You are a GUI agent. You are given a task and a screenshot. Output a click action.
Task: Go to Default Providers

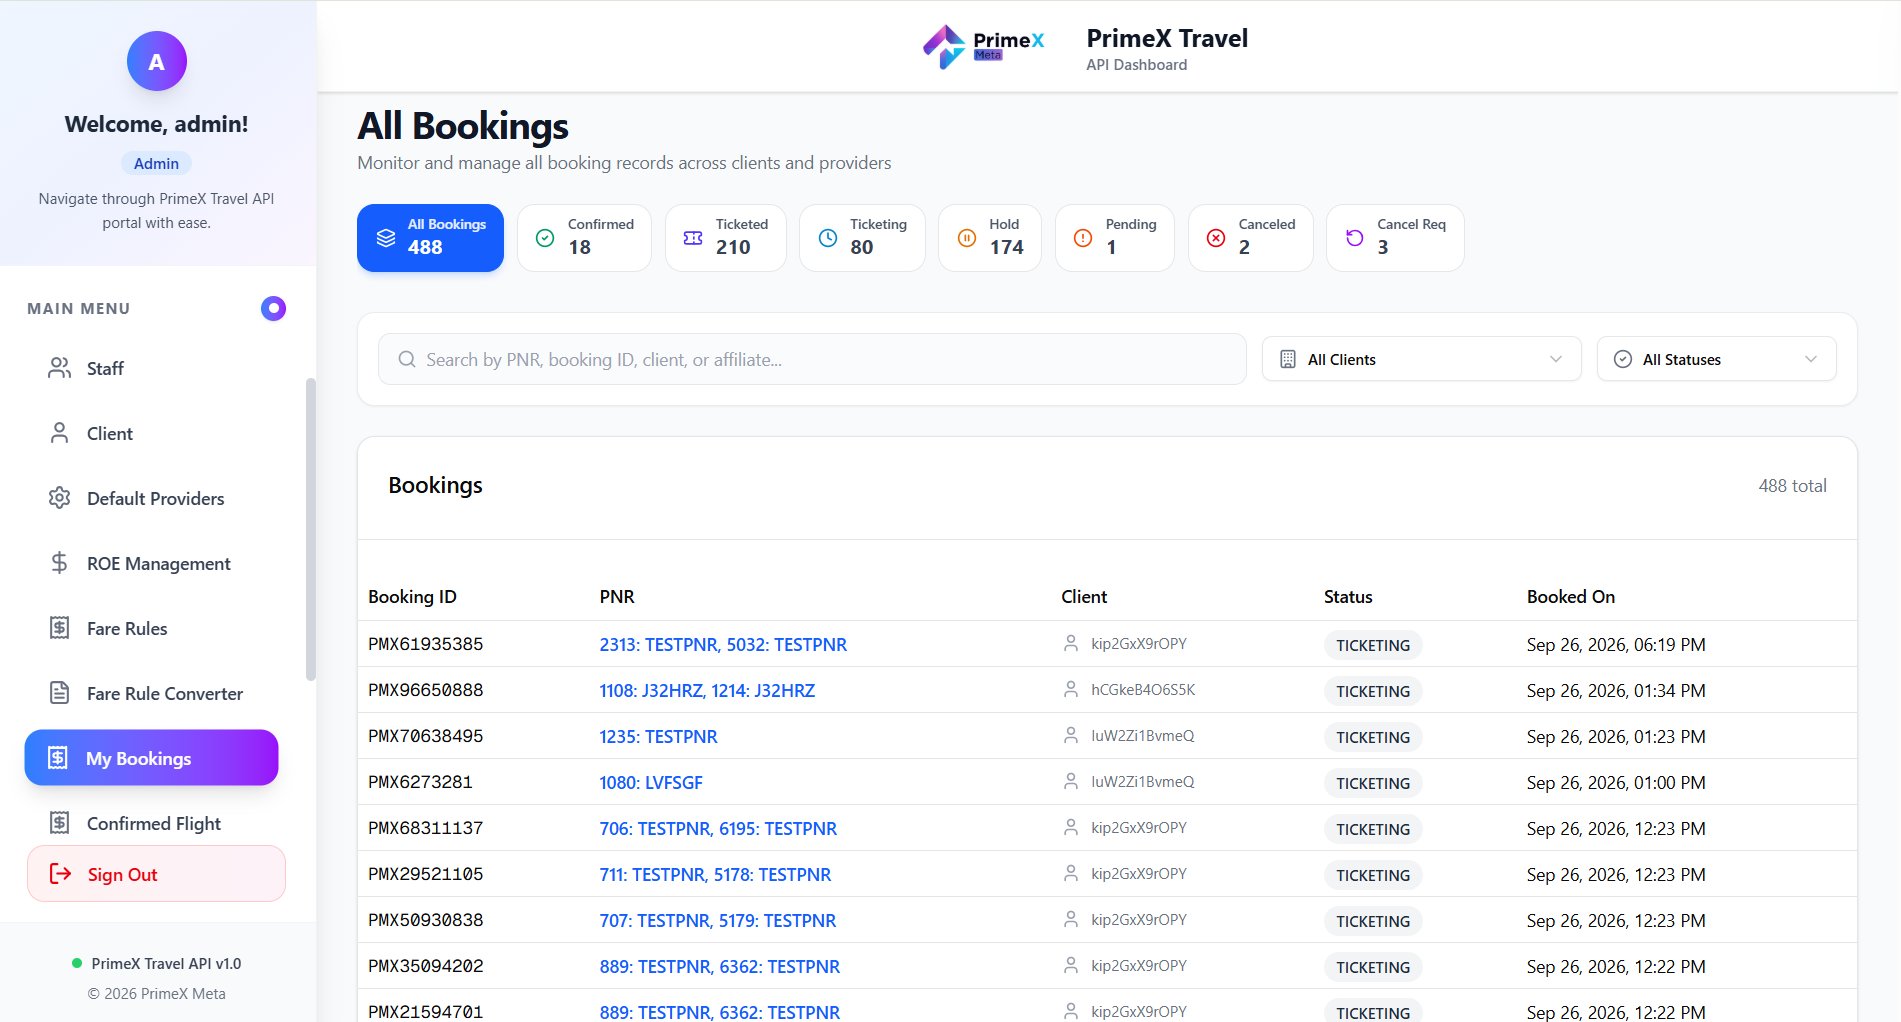(x=157, y=498)
